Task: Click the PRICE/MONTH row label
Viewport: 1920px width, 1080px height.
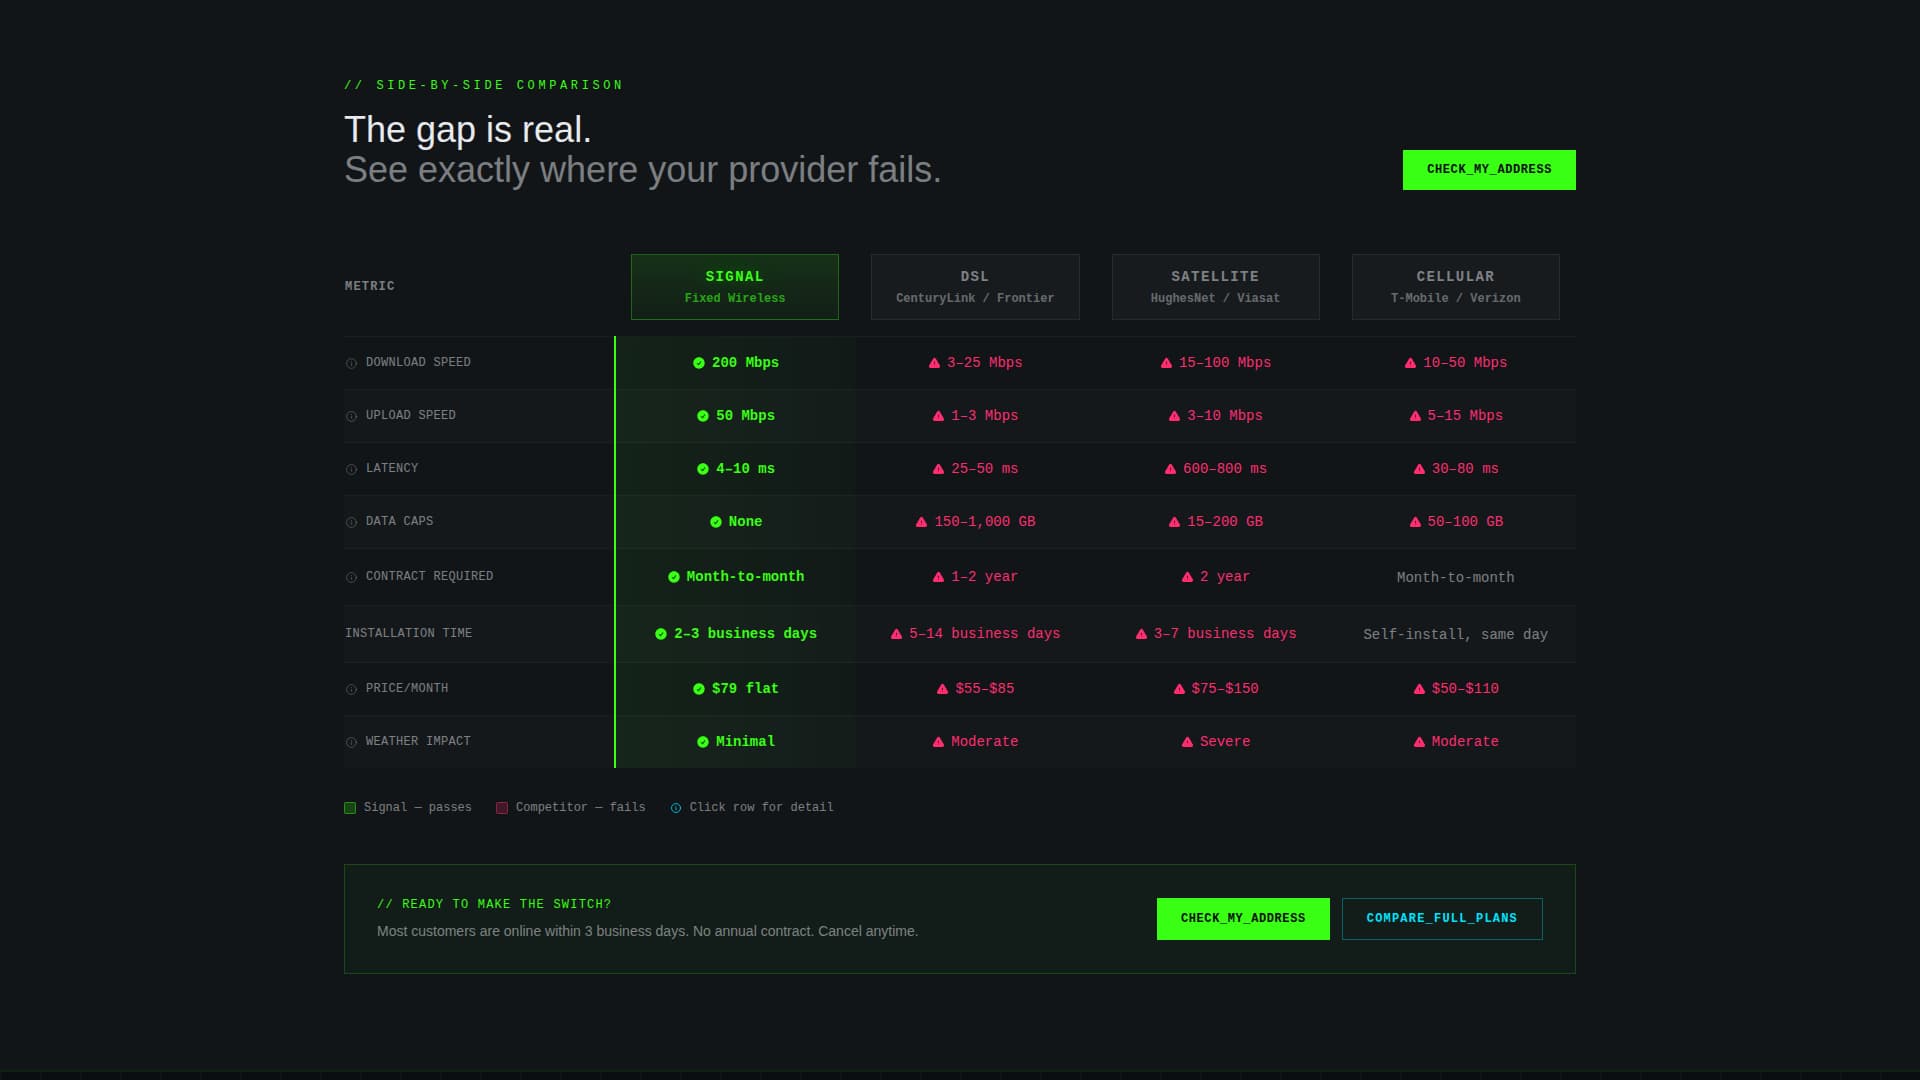Action: pos(407,688)
